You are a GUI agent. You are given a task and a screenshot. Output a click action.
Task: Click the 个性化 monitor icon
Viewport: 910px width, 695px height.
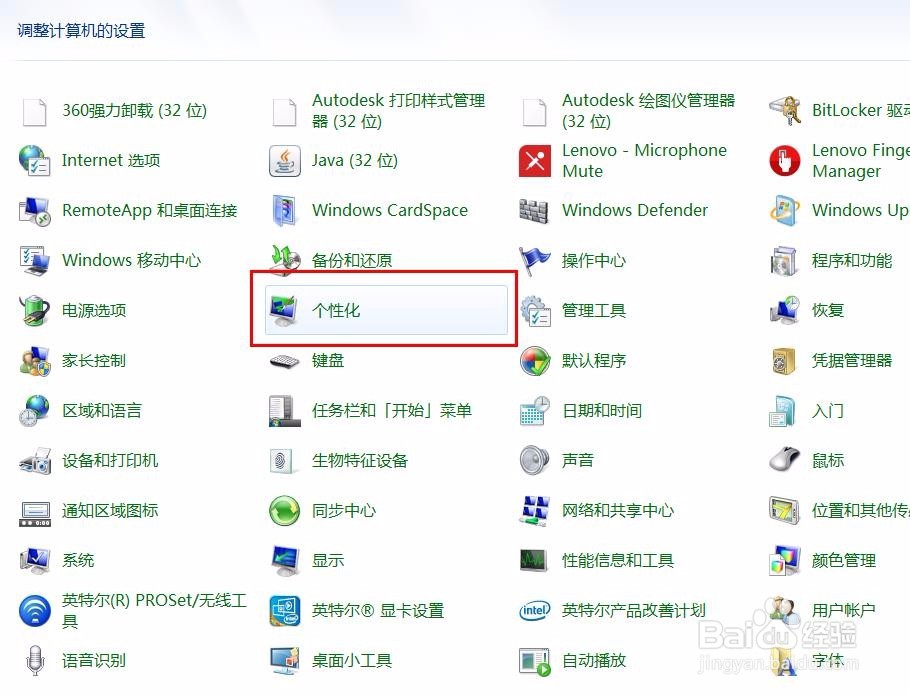point(284,310)
